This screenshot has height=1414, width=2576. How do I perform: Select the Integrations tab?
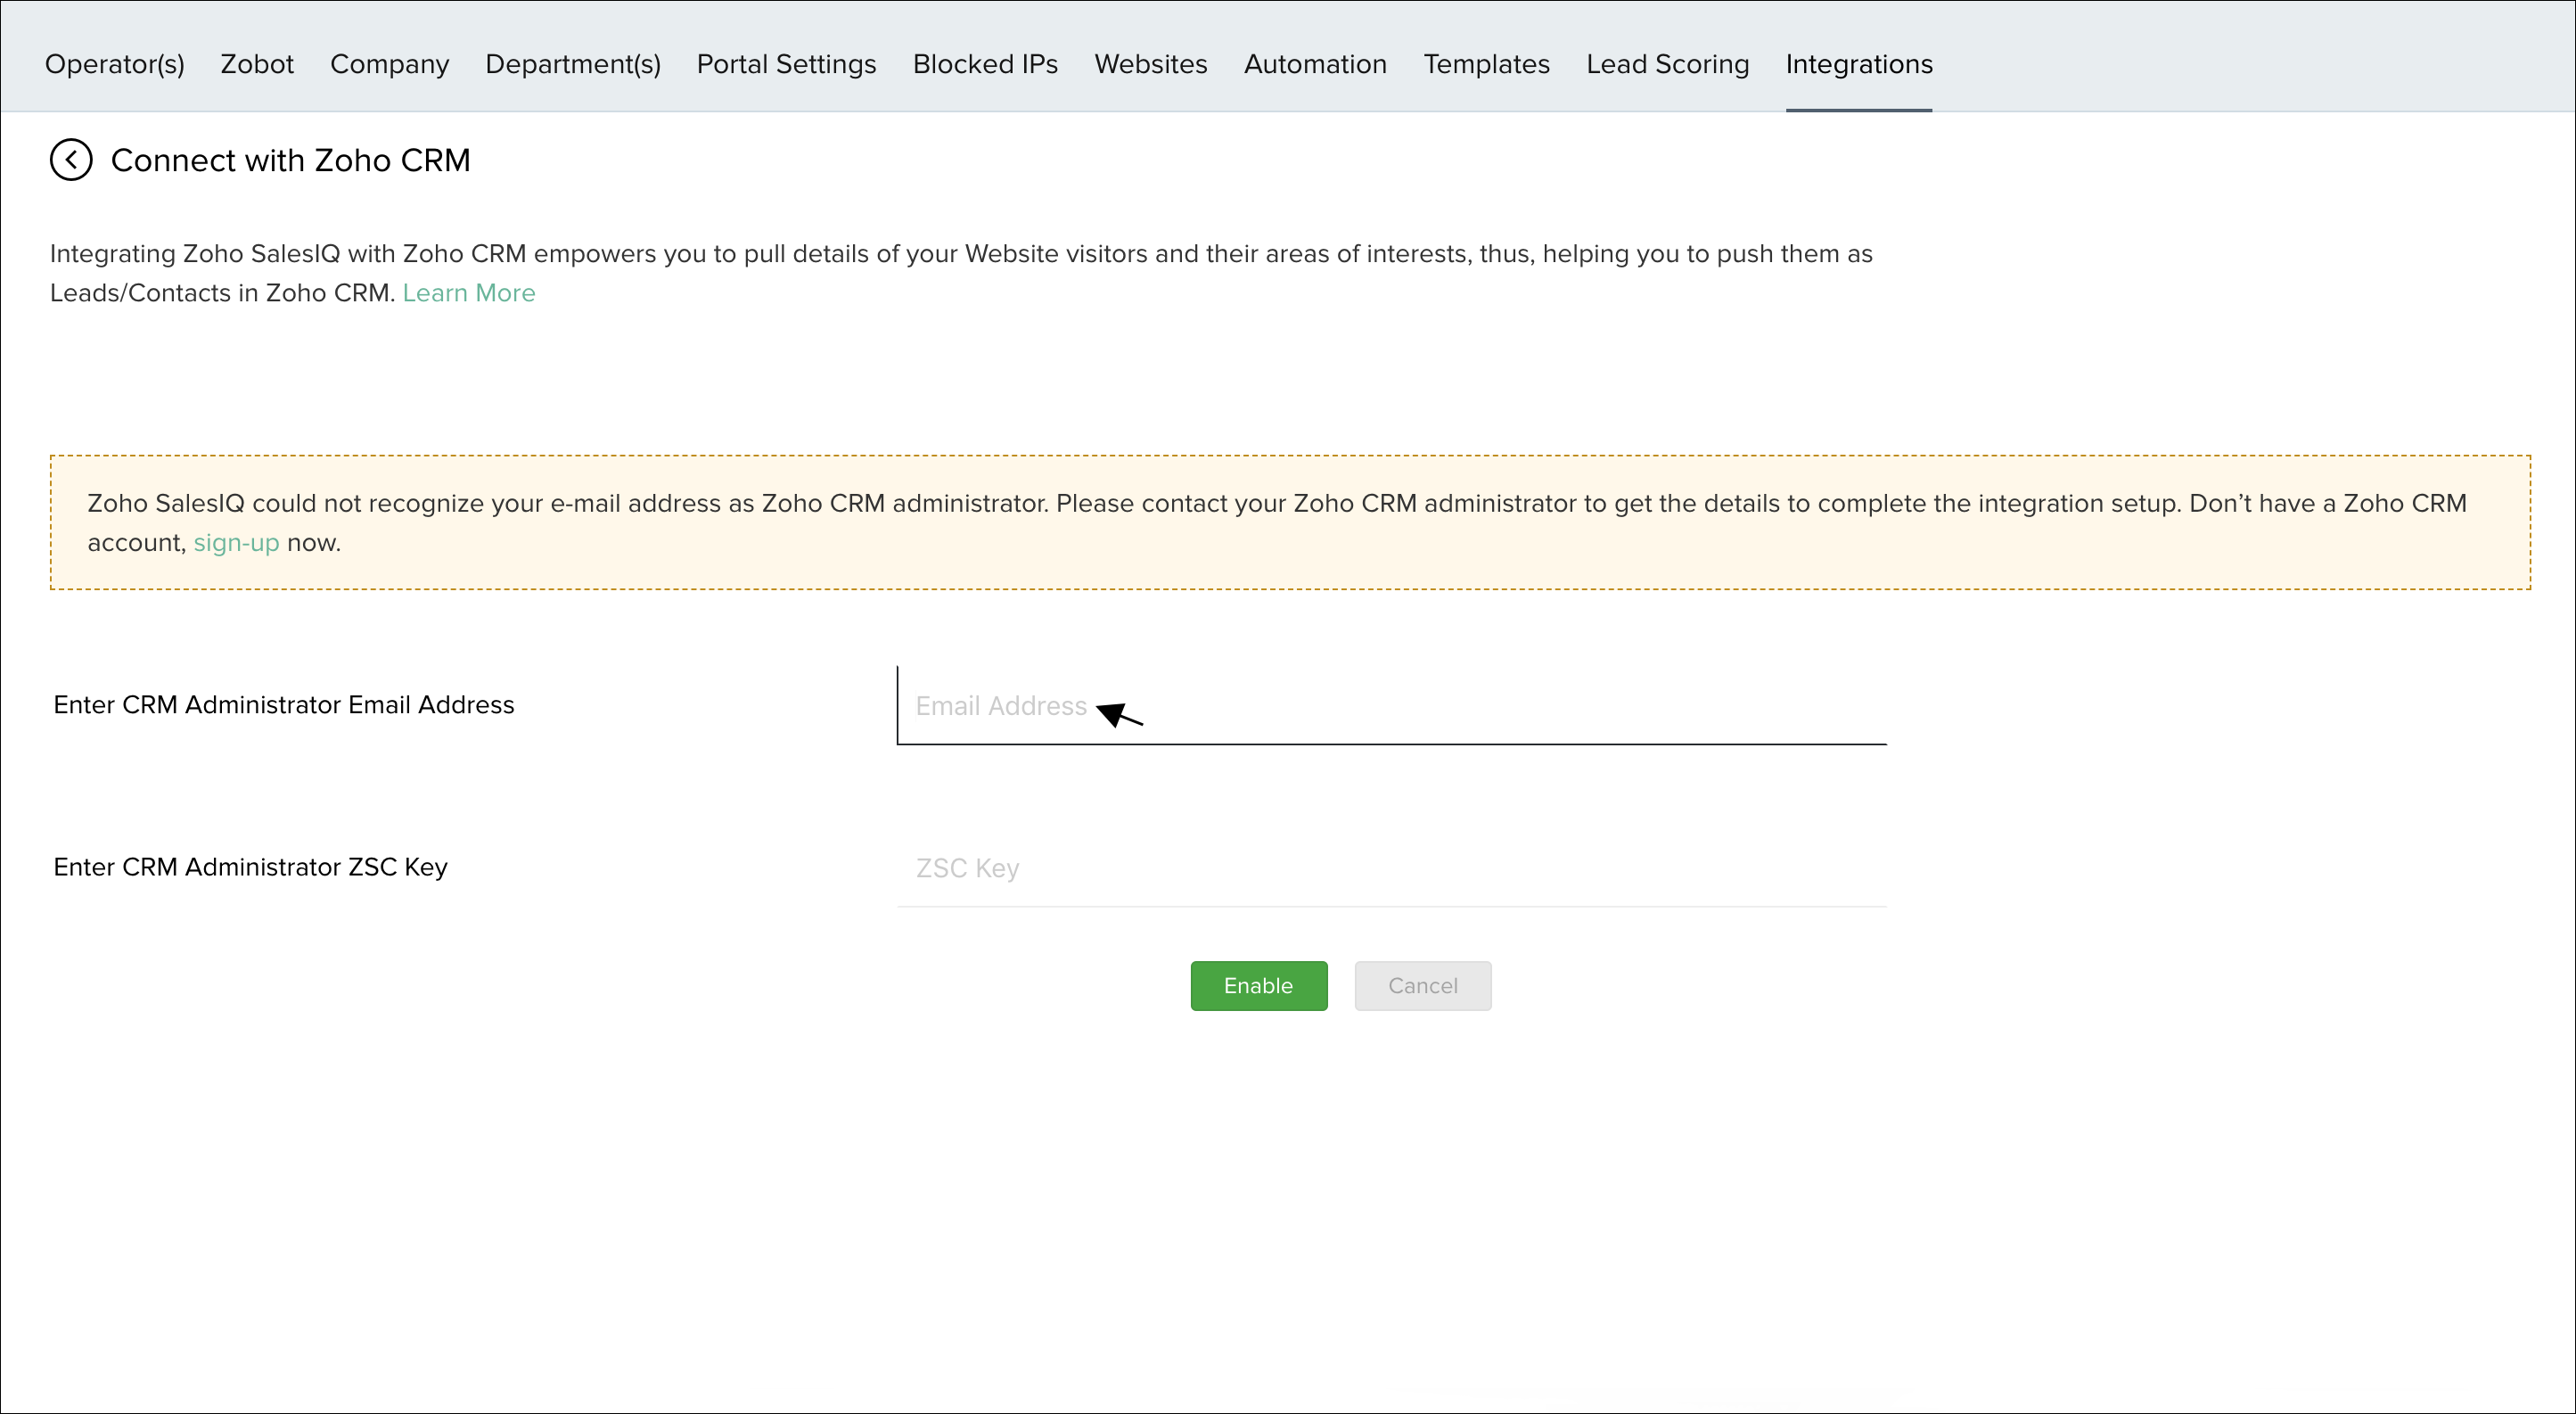[x=1859, y=64]
